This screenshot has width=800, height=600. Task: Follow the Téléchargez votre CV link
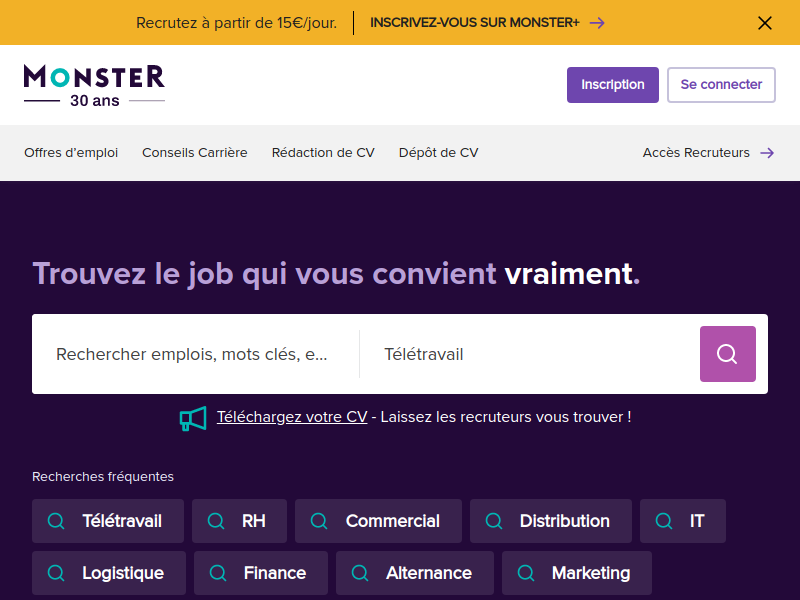(292, 417)
